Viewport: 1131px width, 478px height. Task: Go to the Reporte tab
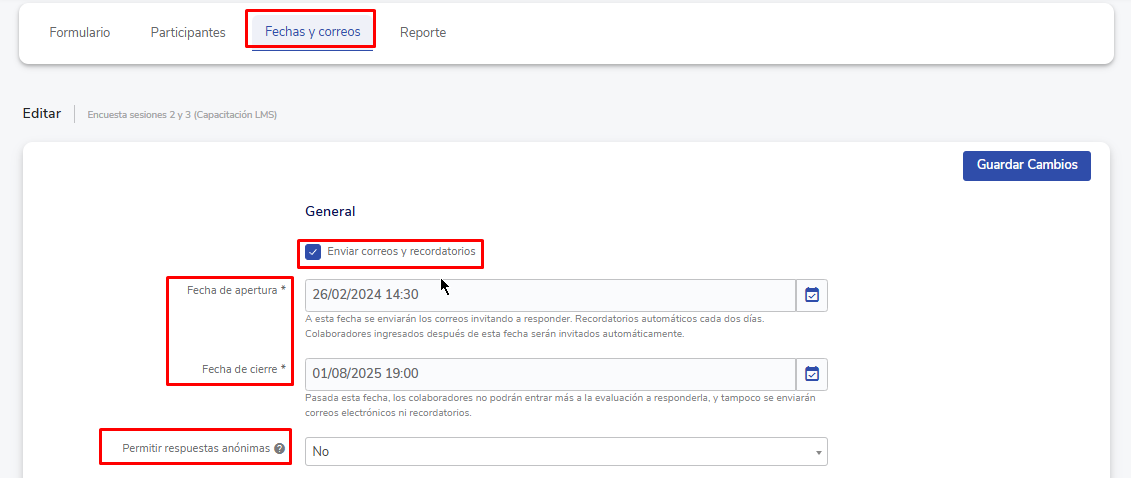click(x=423, y=32)
